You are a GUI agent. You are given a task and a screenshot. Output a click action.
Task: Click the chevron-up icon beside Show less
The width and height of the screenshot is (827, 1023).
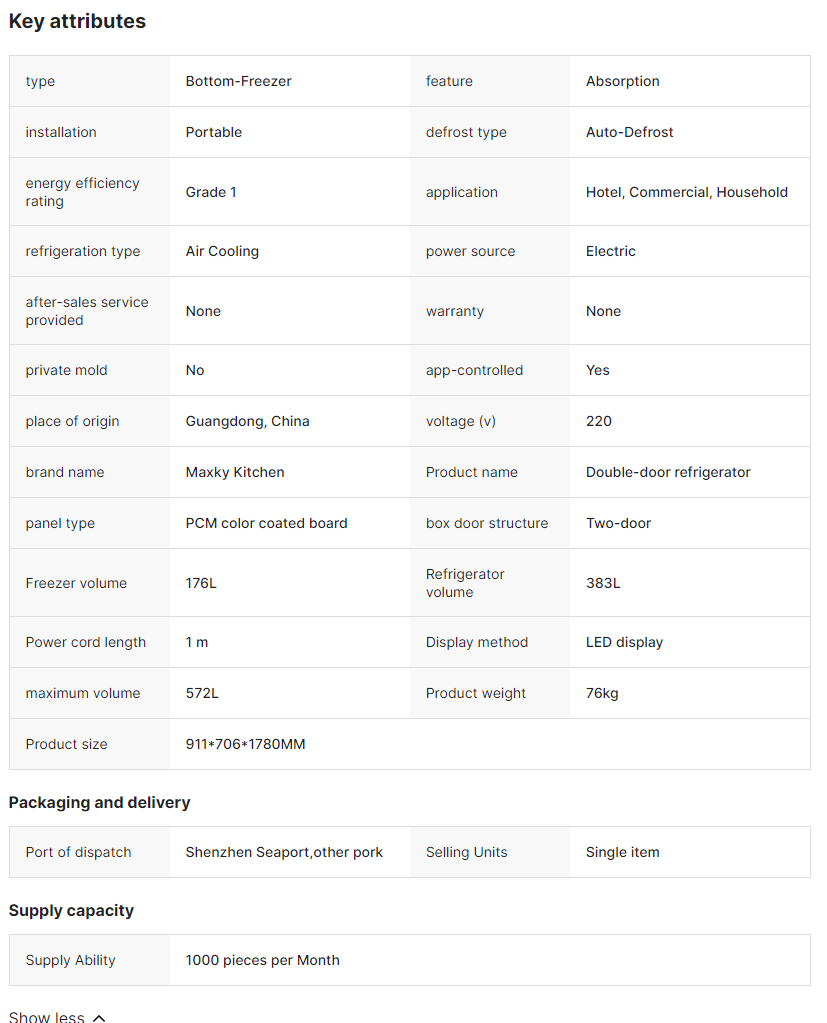point(99,1017)
